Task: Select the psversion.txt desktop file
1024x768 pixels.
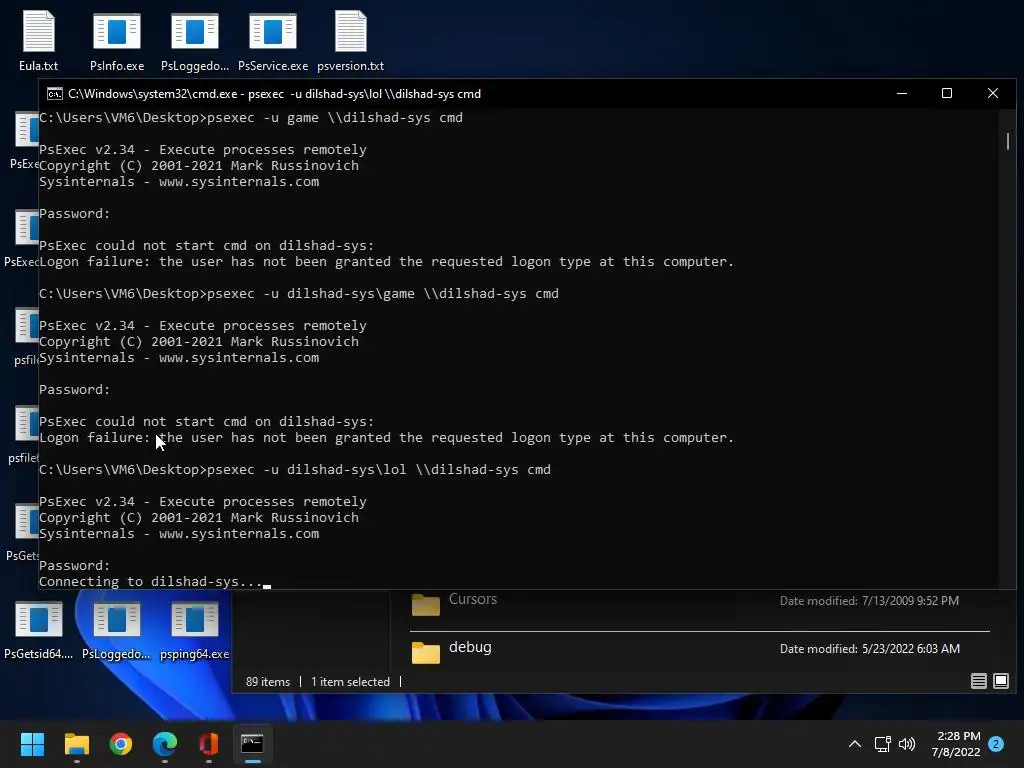Action: click(x=351, y=40)
